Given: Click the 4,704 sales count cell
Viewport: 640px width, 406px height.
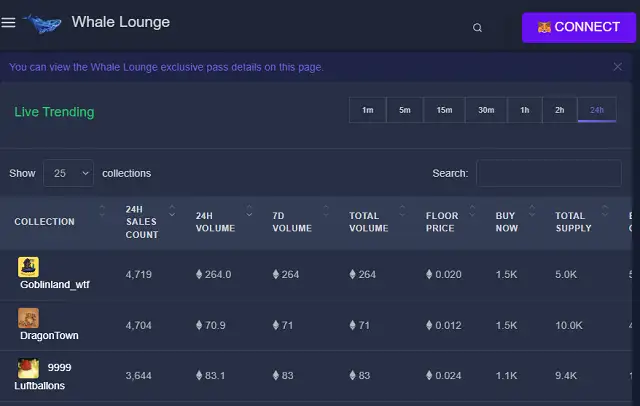Looking at the screenshot, I should coord(138,325).
